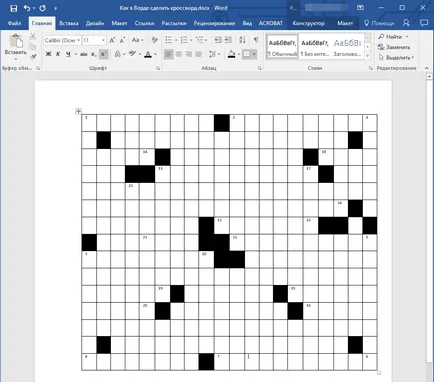Click the Borders grid icon
The width and height of the screenshot is (434, 382).
[x=246, y=54]
